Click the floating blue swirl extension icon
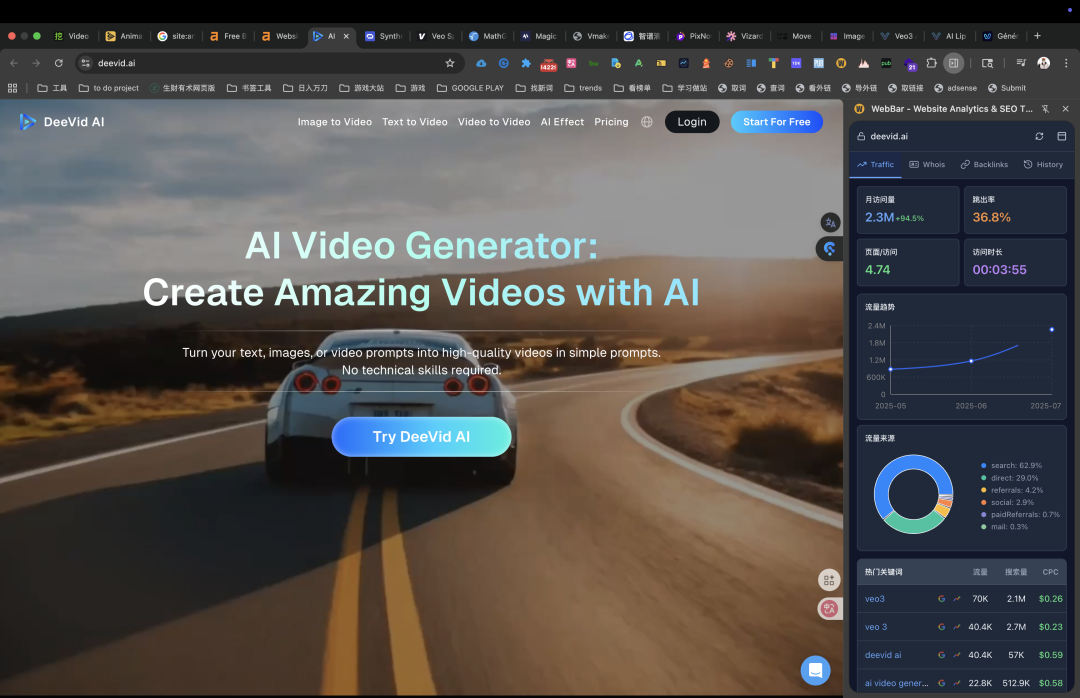 (x=829, y=249)
